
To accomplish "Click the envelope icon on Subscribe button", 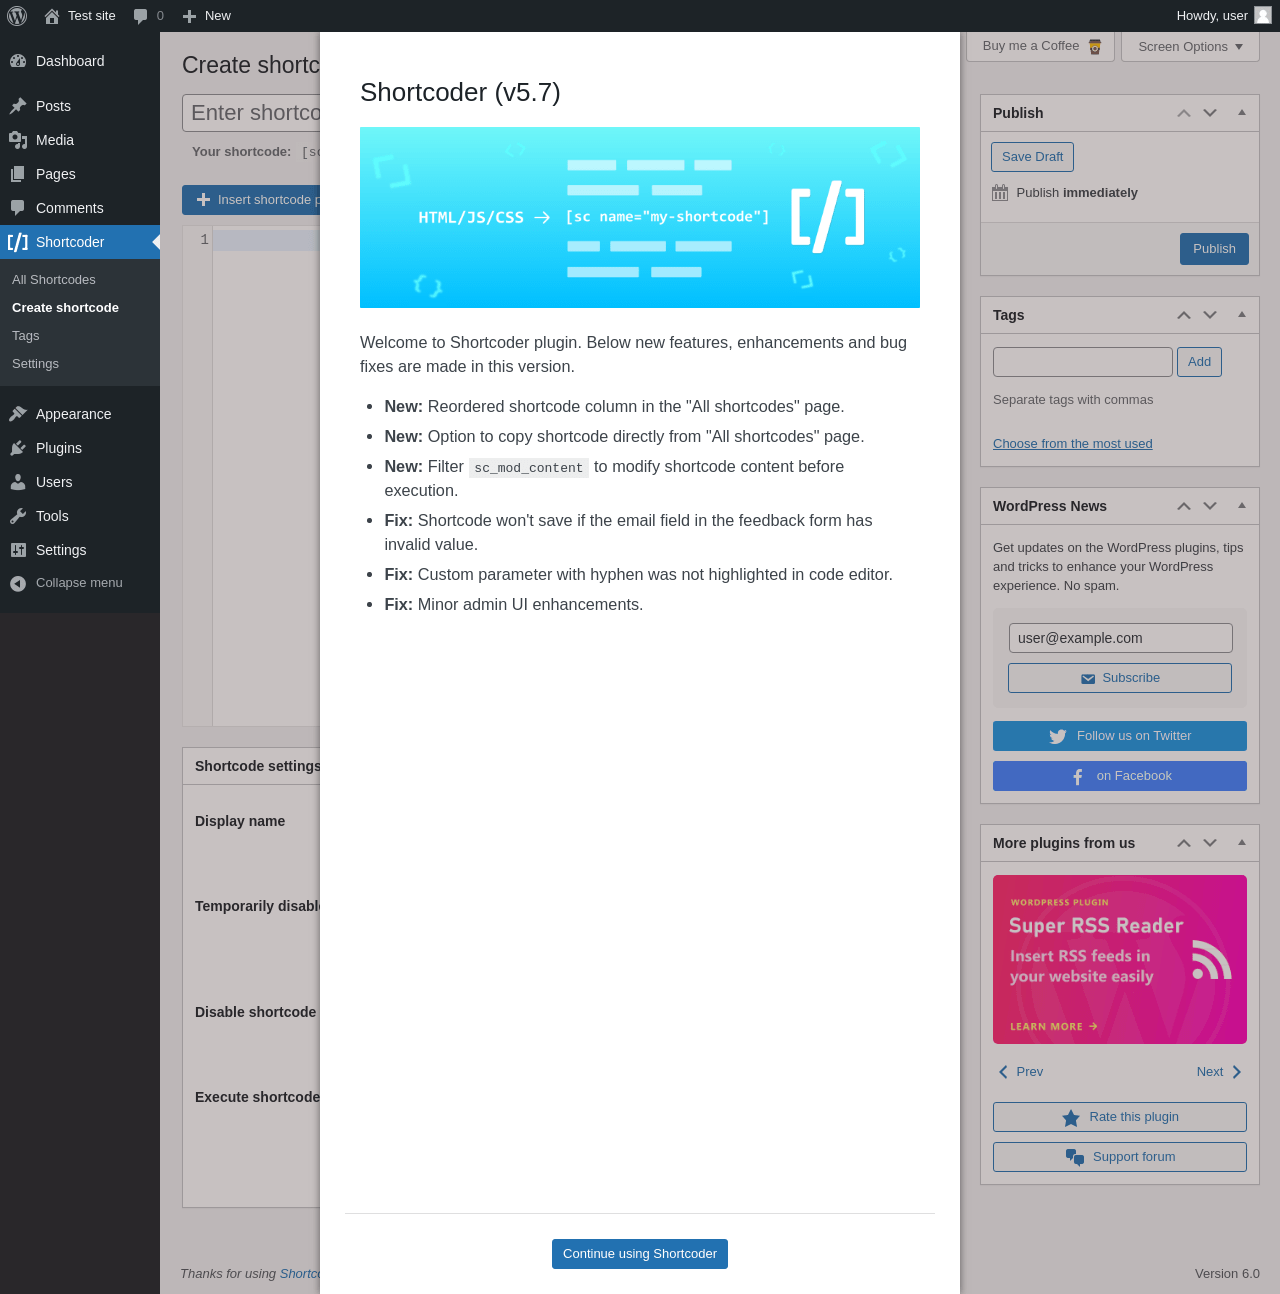I will (x=1088, y=679).
